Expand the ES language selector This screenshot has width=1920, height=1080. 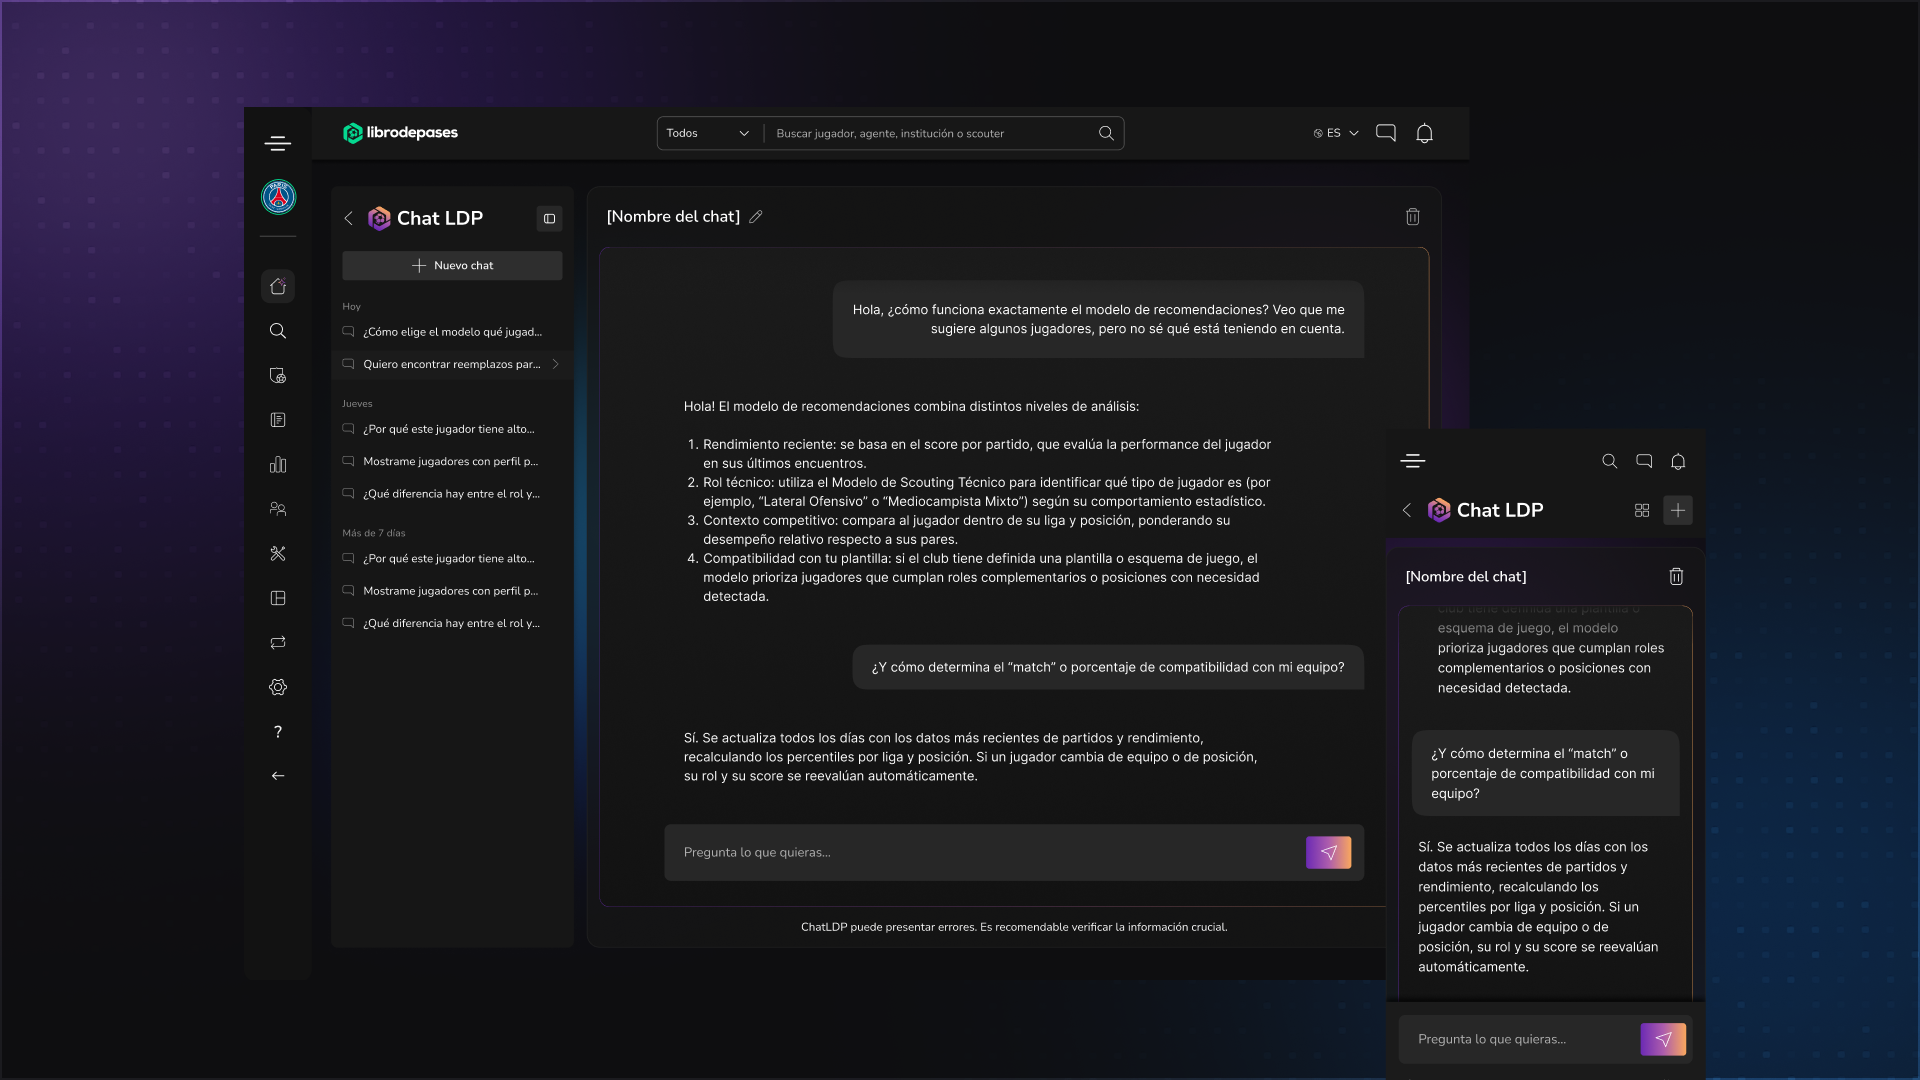click(x=1336, y=133)
